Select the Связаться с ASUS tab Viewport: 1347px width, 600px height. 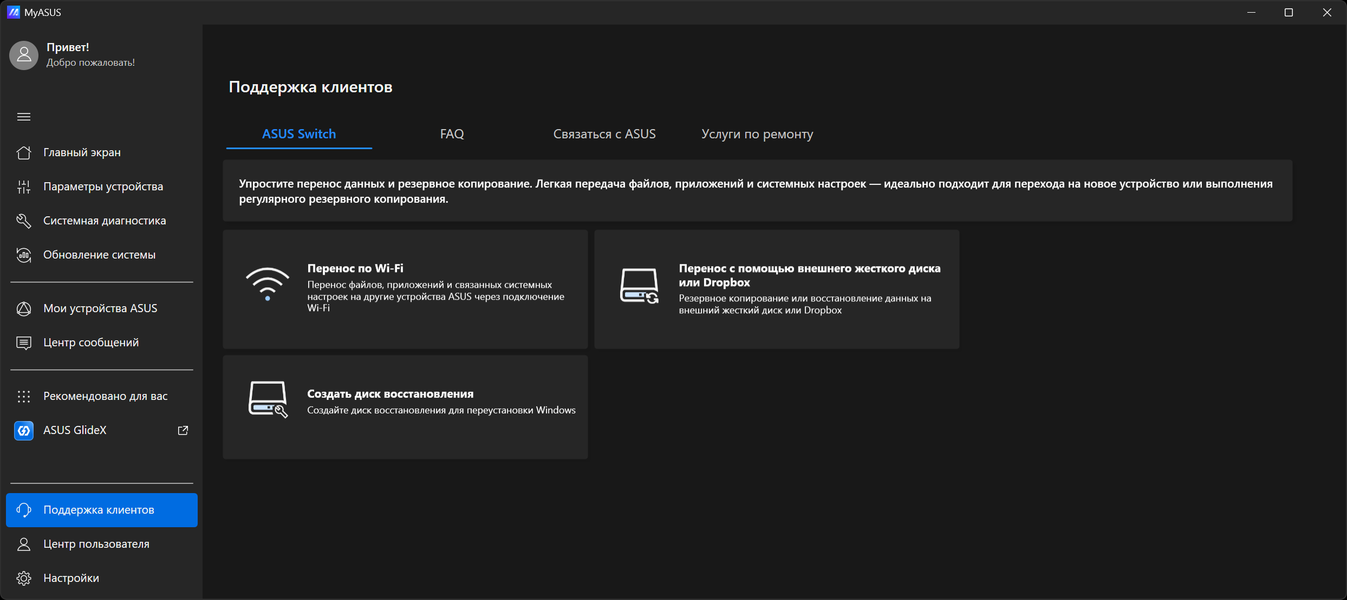(x=604, y=134)
